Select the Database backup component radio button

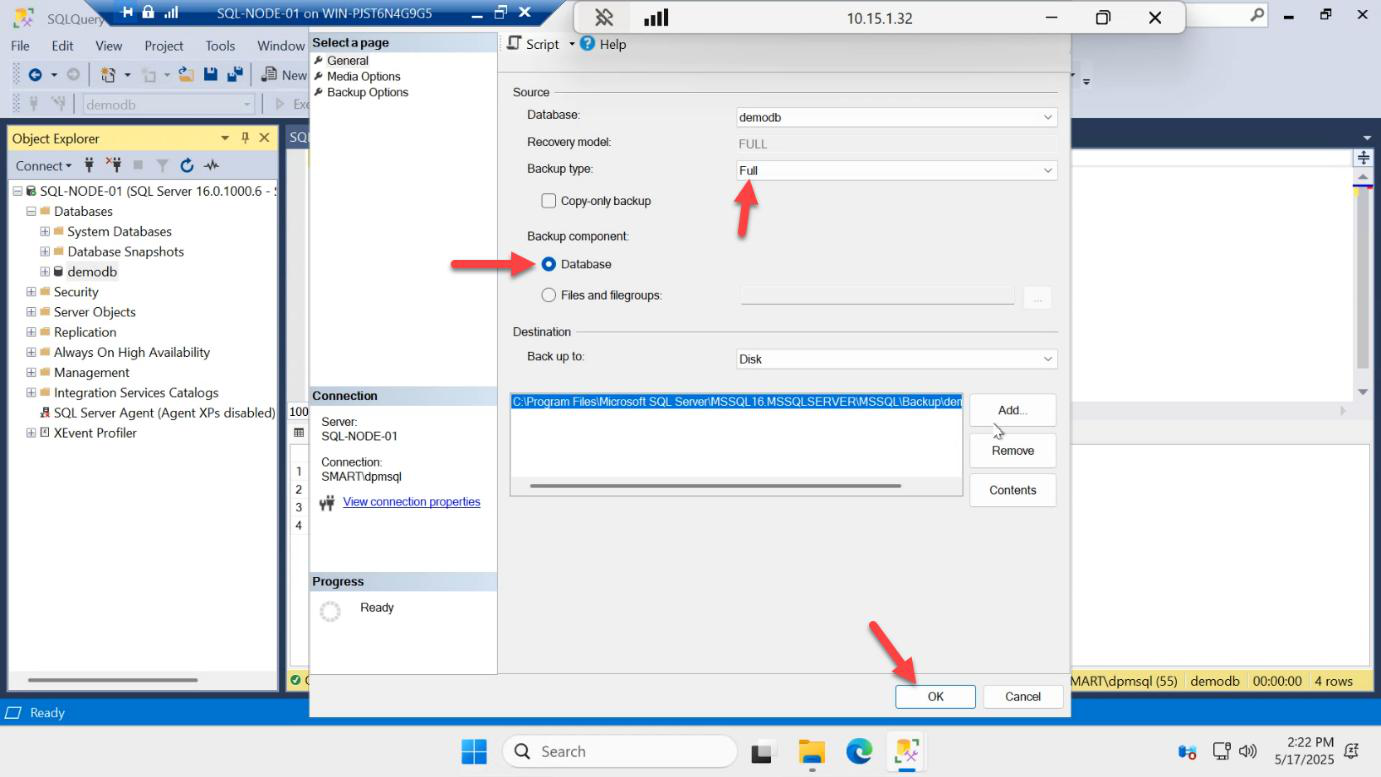(x=548, y=264)
